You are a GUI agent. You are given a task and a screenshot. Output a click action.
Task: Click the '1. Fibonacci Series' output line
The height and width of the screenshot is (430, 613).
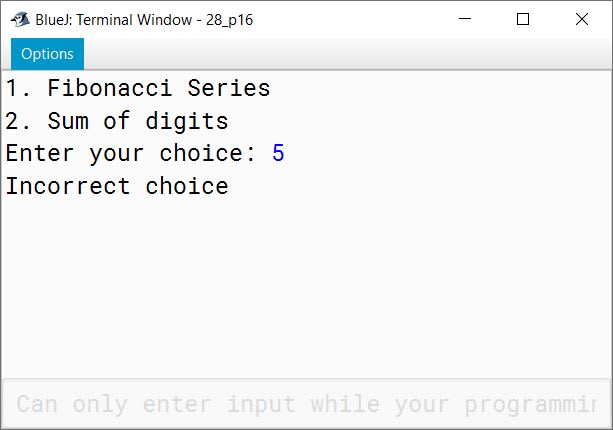point(138,88)
